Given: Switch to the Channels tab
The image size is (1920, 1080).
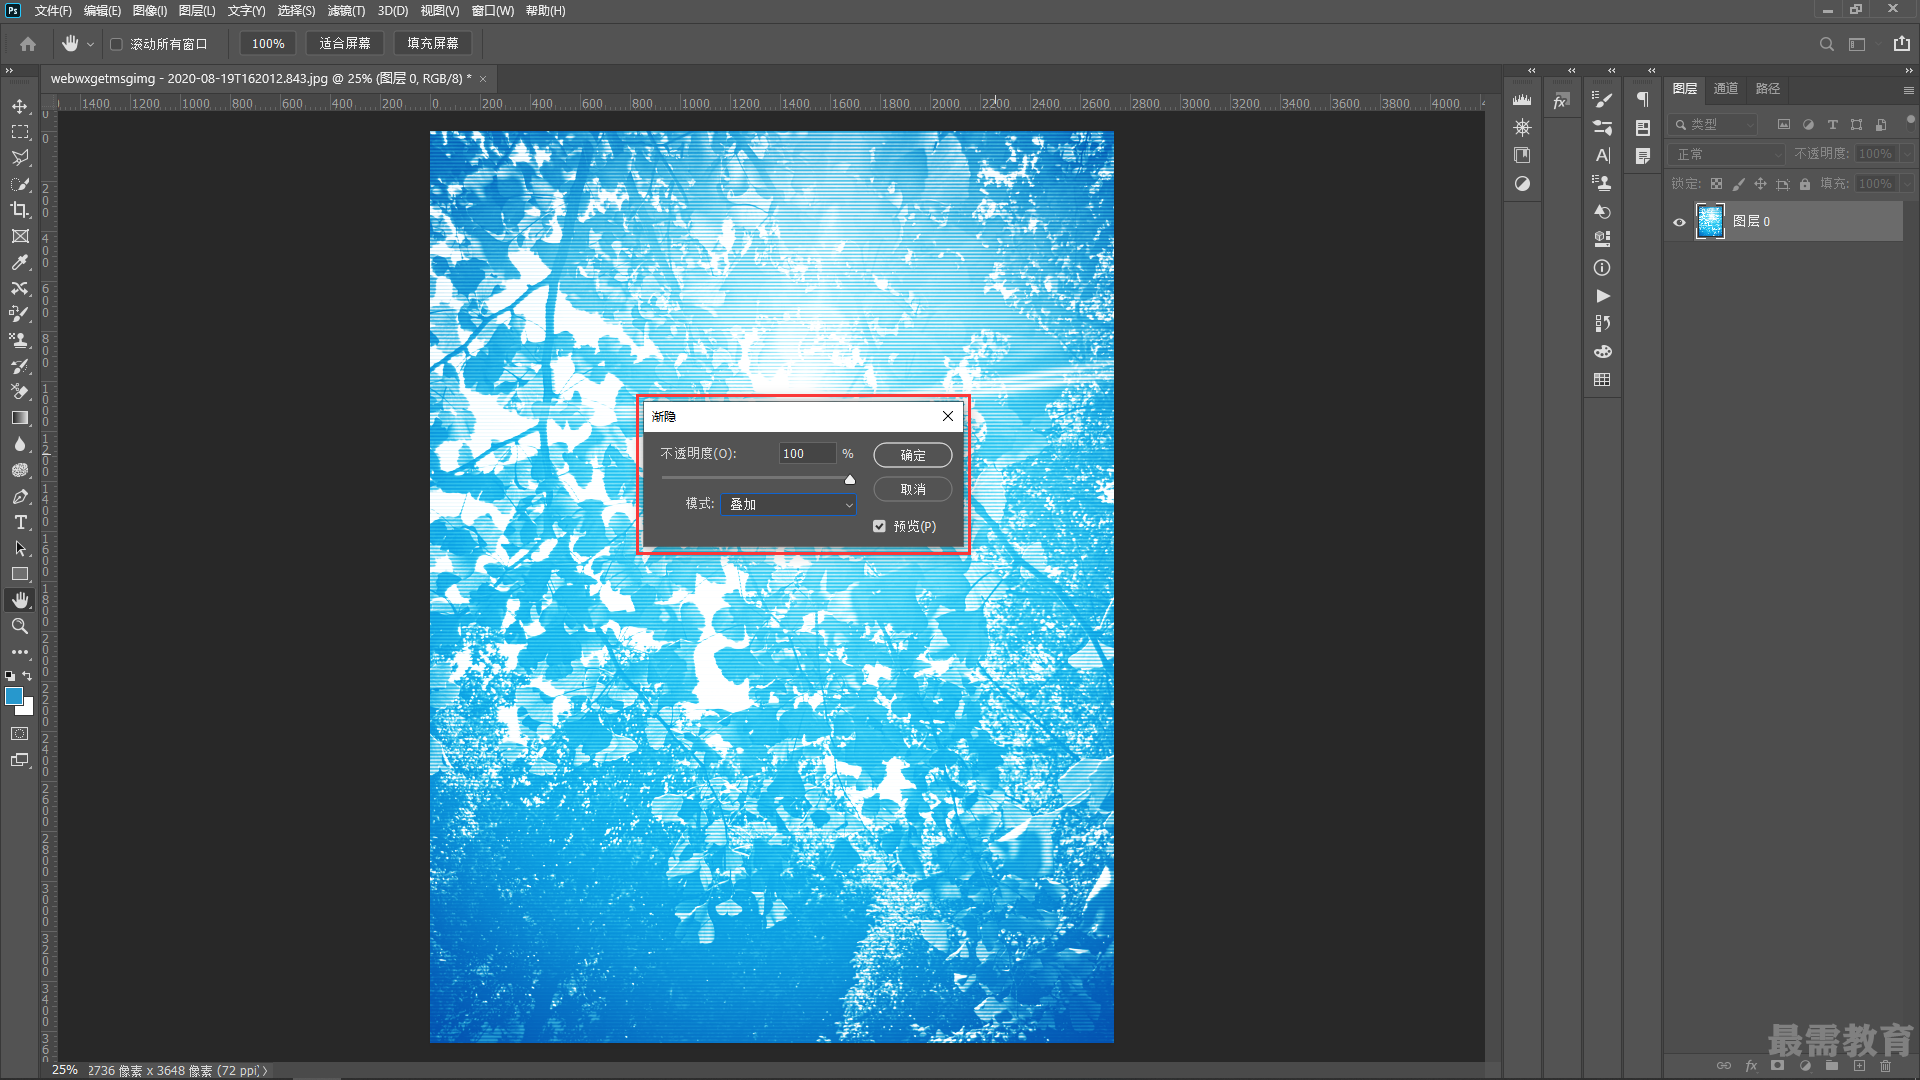Looking at the screenshot, I should (1725, 89).
